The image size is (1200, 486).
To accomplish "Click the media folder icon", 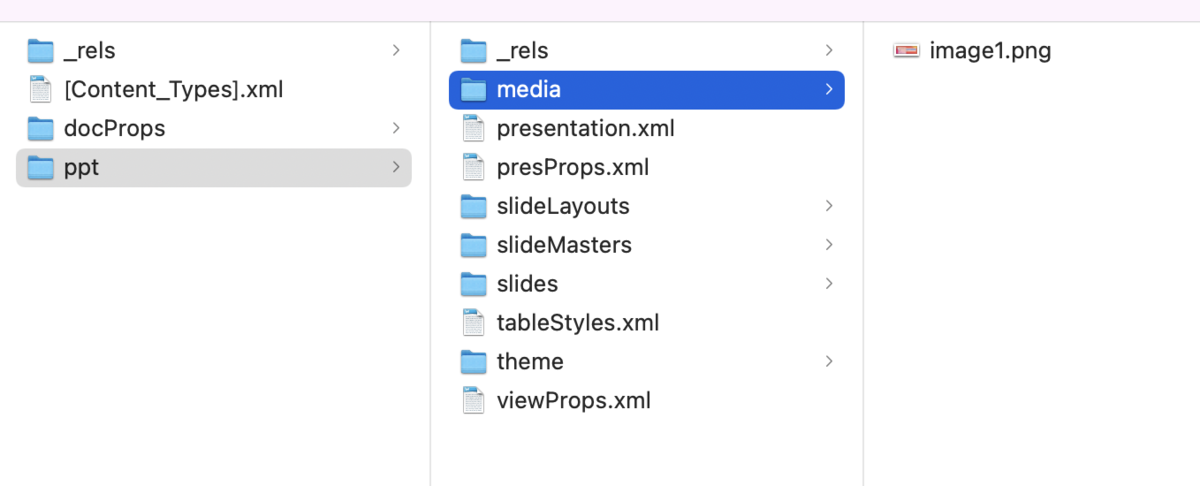I will pos(474,89).
